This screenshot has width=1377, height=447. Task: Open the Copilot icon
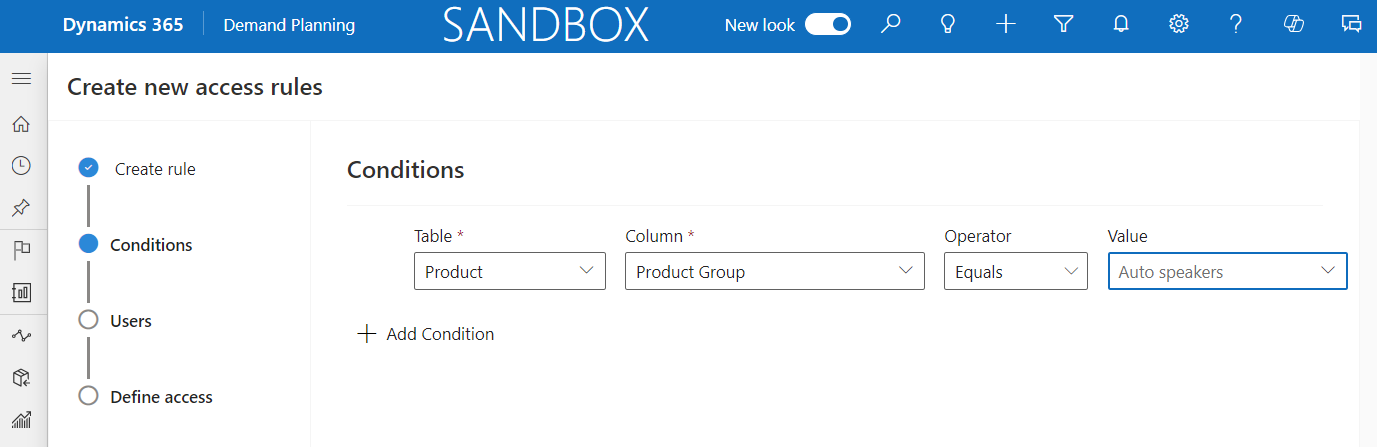pos(1294,25)
